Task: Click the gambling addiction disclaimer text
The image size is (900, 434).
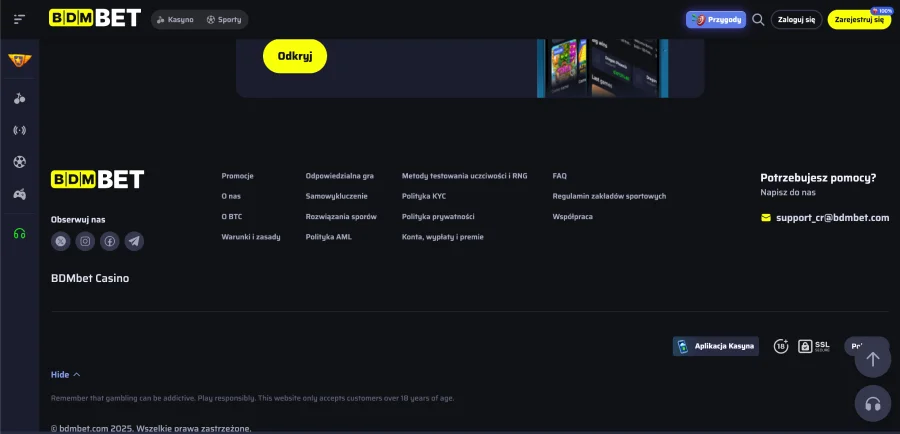Action: point(253,398)
